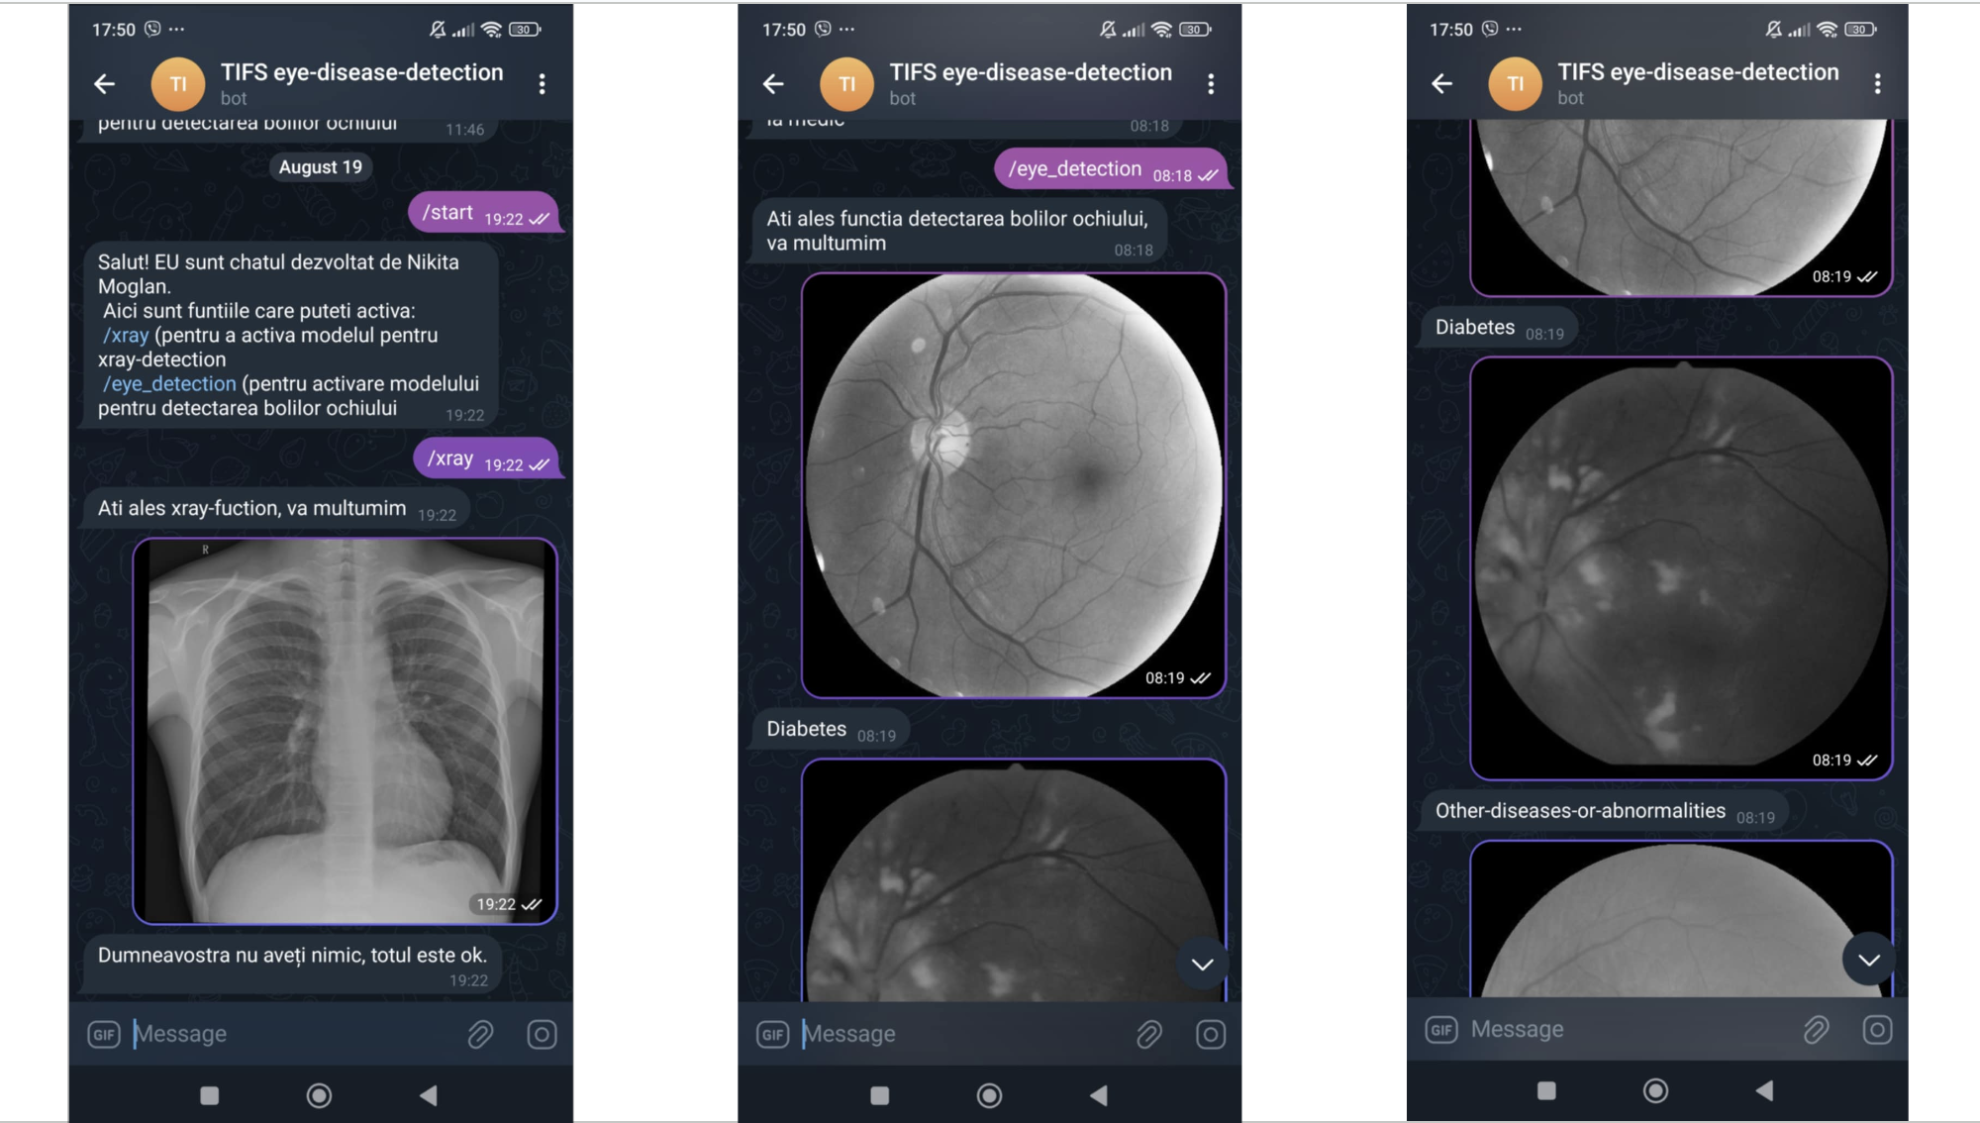Tap TI bot avatar in right phone header

(1515, 84)
